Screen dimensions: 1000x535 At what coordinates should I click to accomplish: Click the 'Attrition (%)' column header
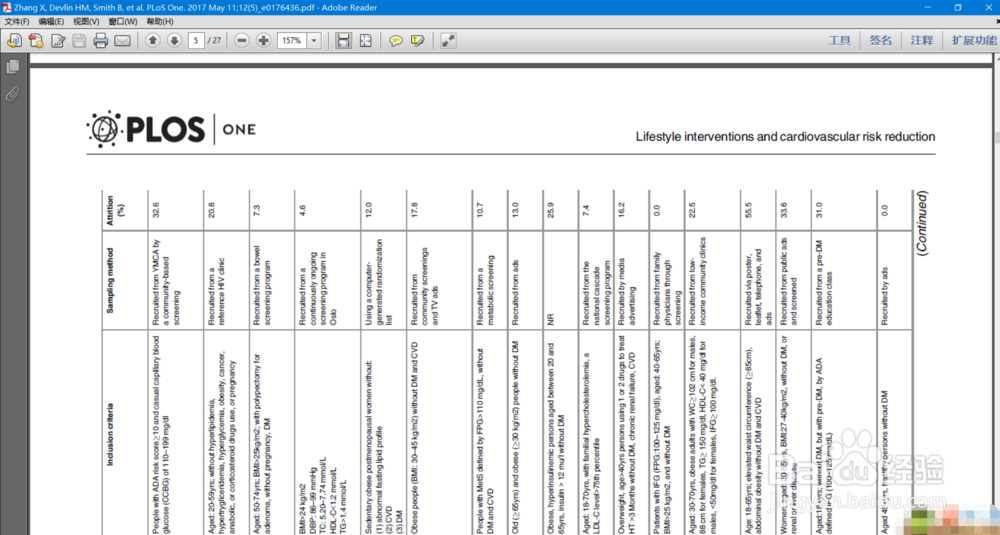point(115,209)
